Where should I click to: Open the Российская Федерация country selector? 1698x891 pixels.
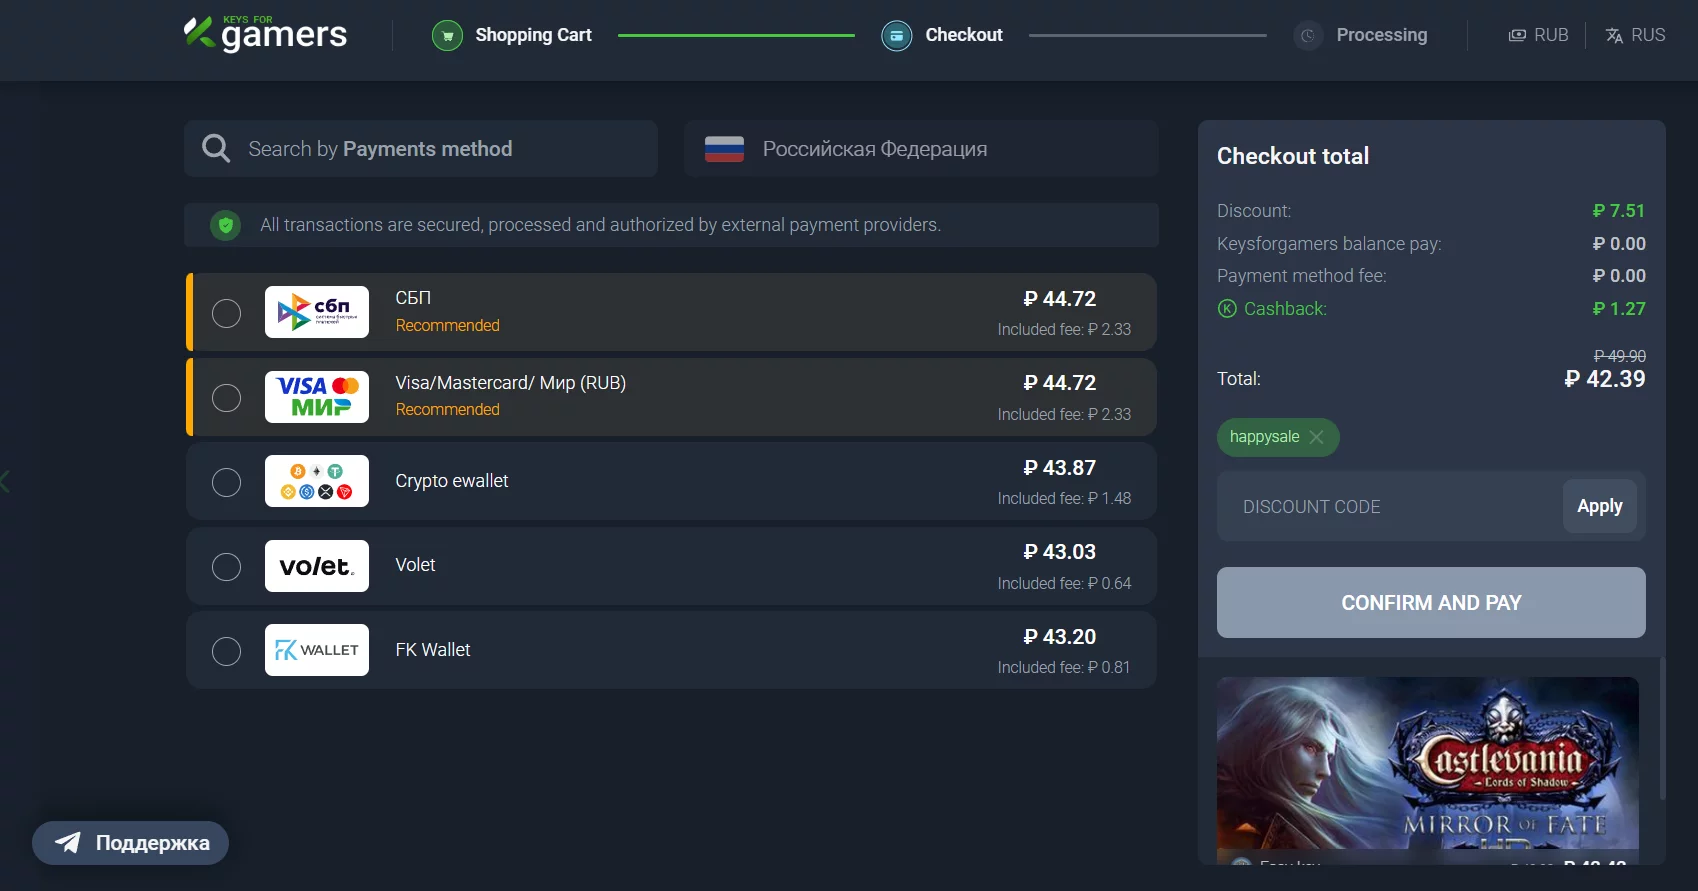[x=920, y=149]
